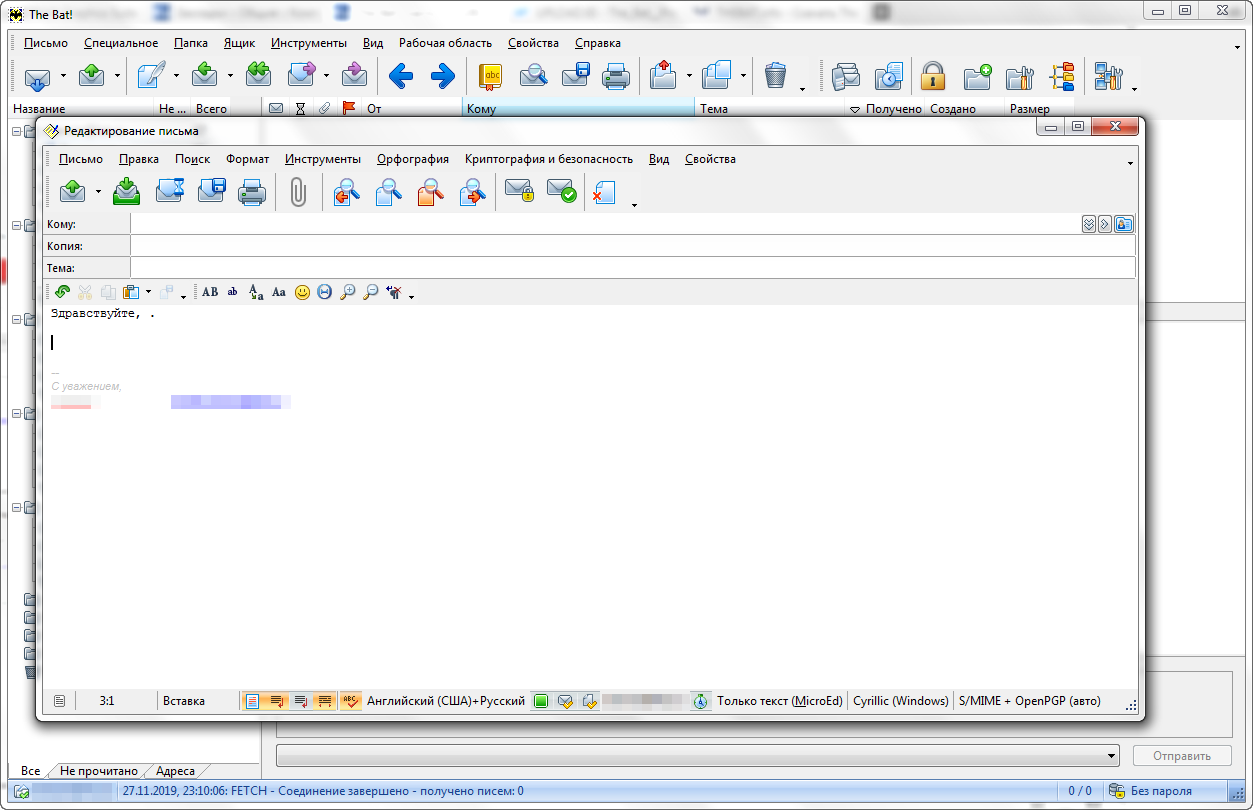The image size is (1253, 810).
Task: Click the green undo arrow in editor toolbar
Action: click(x=62, y=292)
